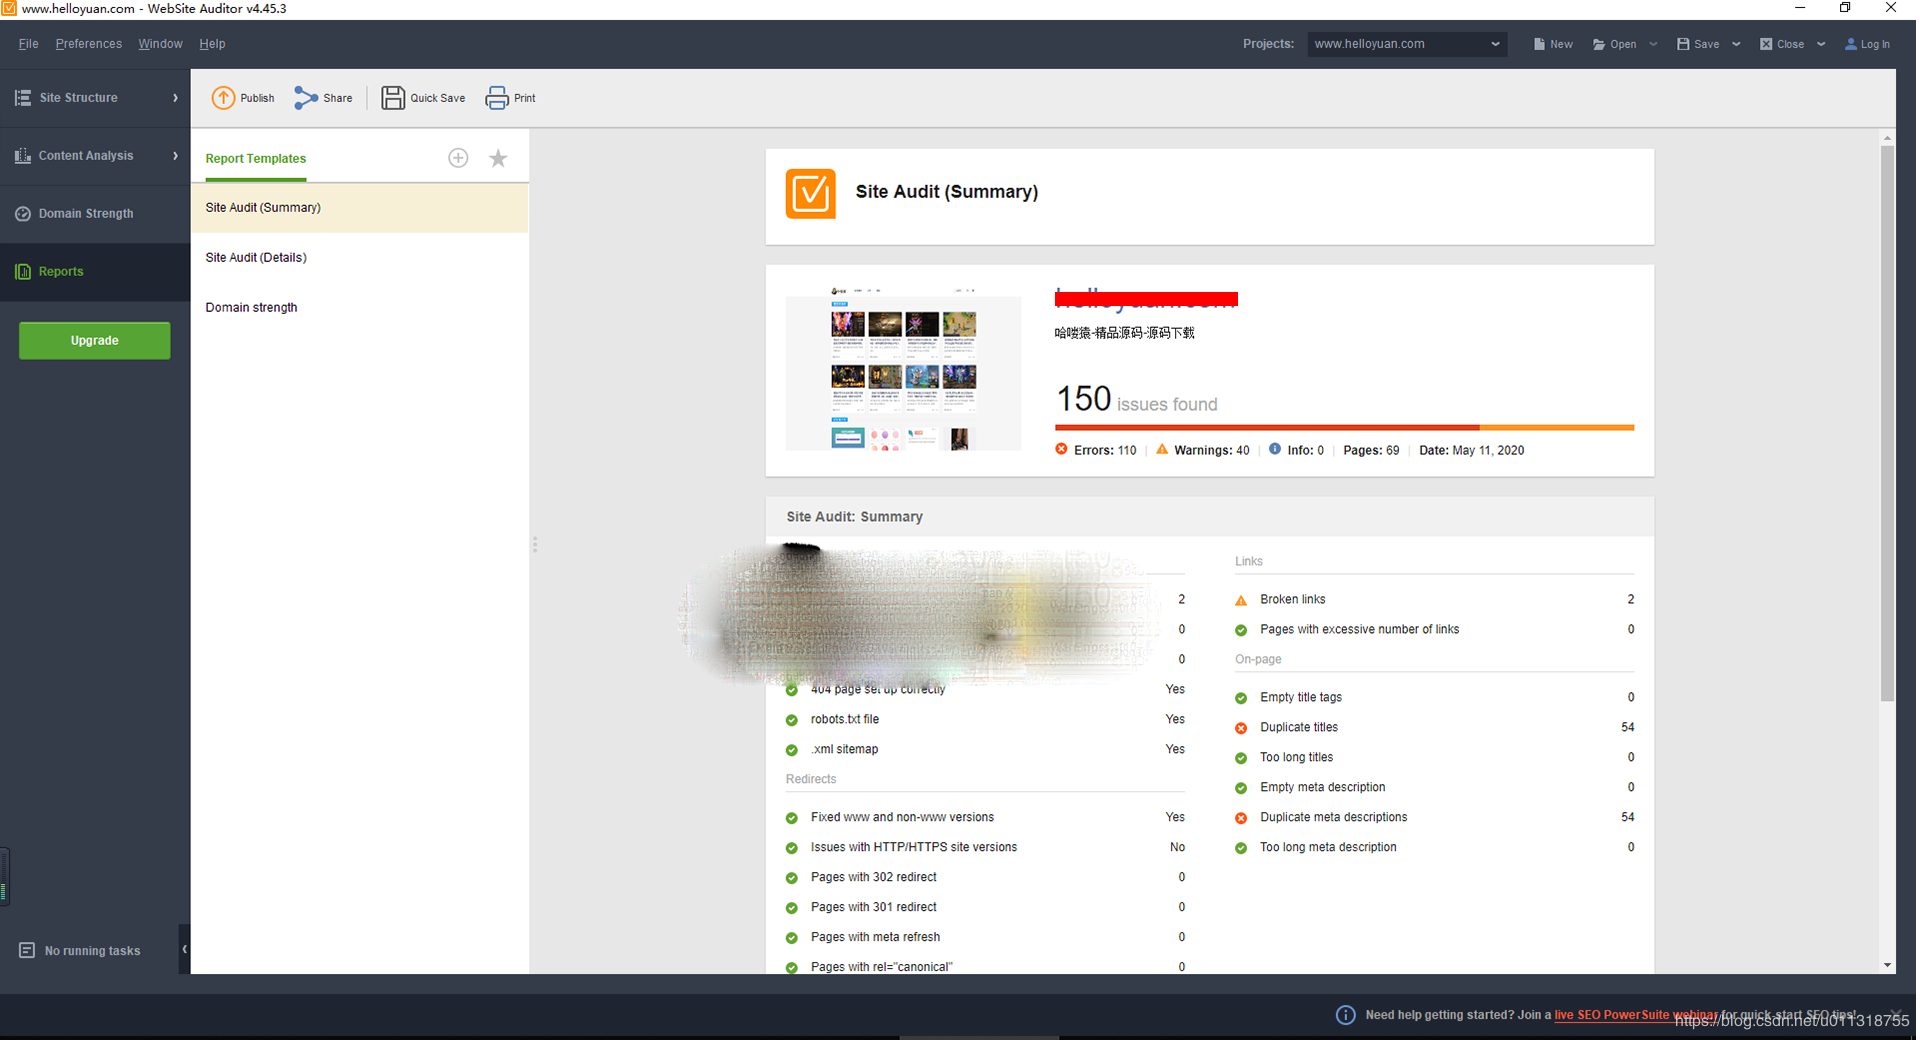Open the dropdown arrow next to Open
The image size is (1920, 1040).
pyautogui.click(x=1653, y=44)
